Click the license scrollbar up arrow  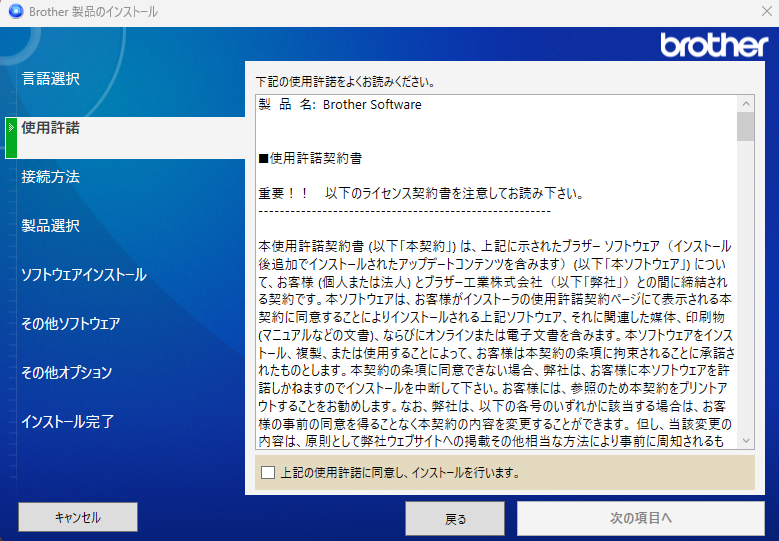746,104
